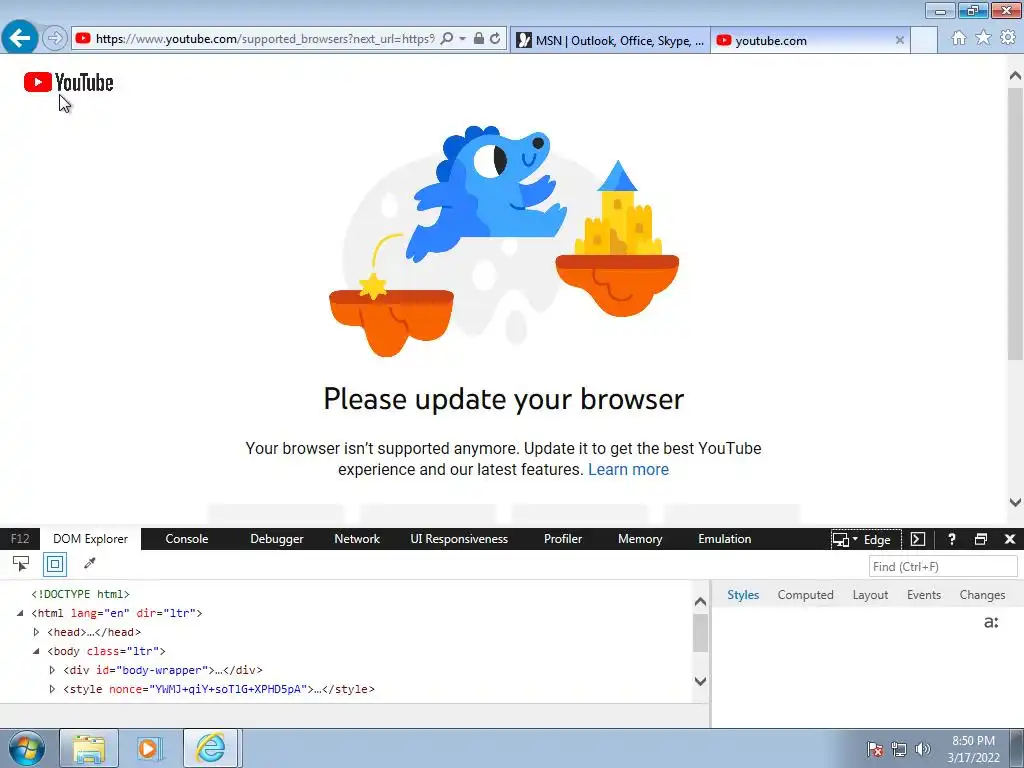The height and width of the screenshot is (768, 1024).
Task: Select the <!DOCTYPE html> line
Action: tap(80, 594)
